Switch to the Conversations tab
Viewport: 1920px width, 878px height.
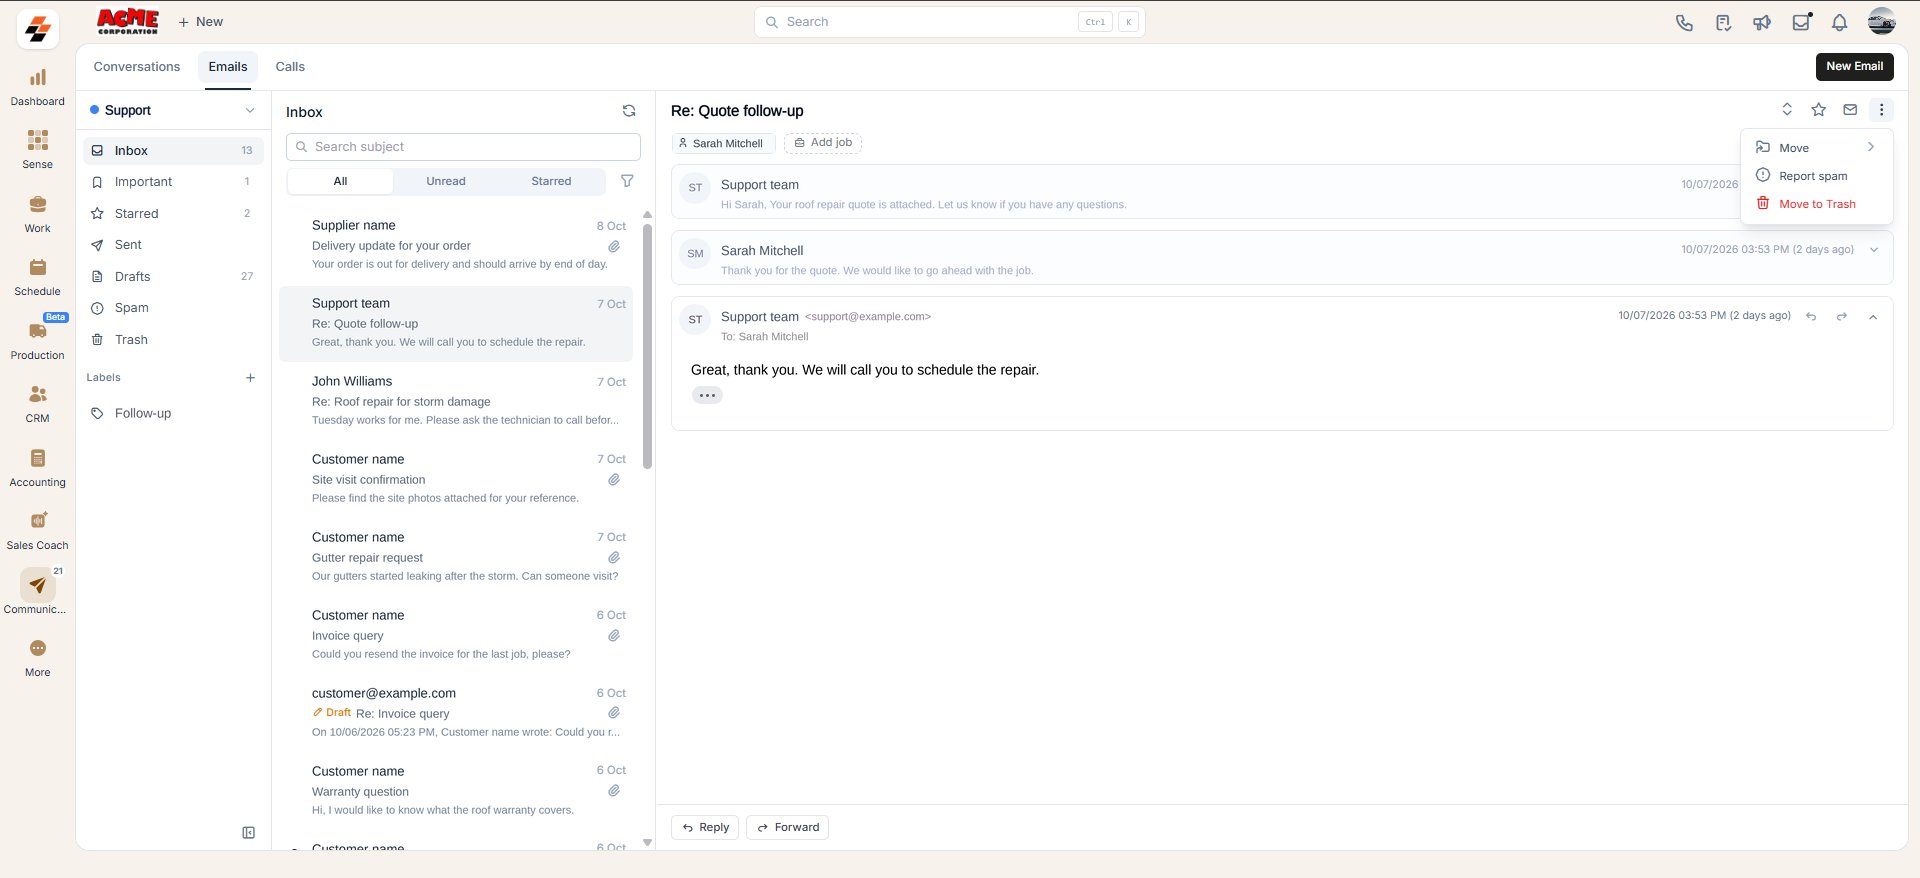137,67
